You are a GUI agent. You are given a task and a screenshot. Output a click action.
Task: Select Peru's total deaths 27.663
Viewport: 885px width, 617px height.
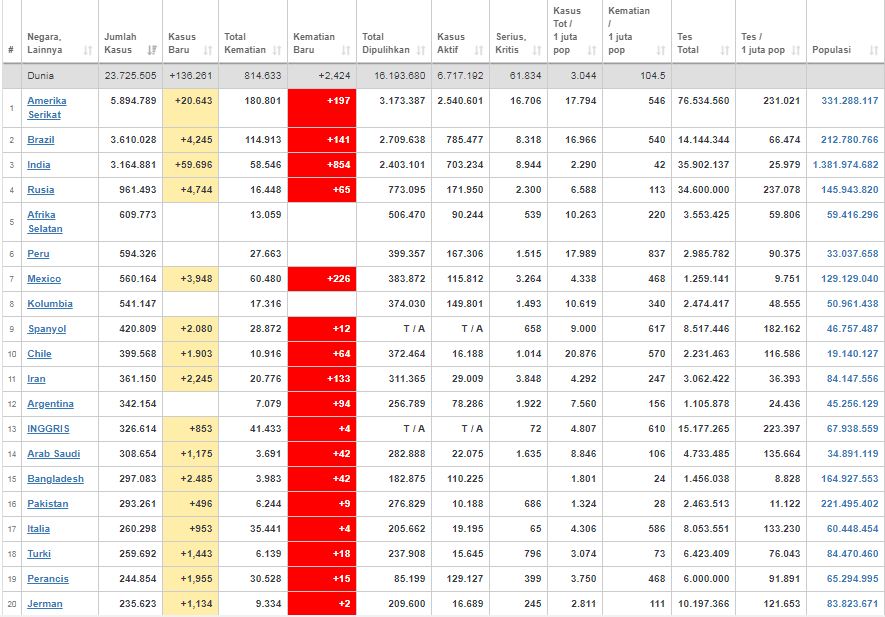(265, 253)
